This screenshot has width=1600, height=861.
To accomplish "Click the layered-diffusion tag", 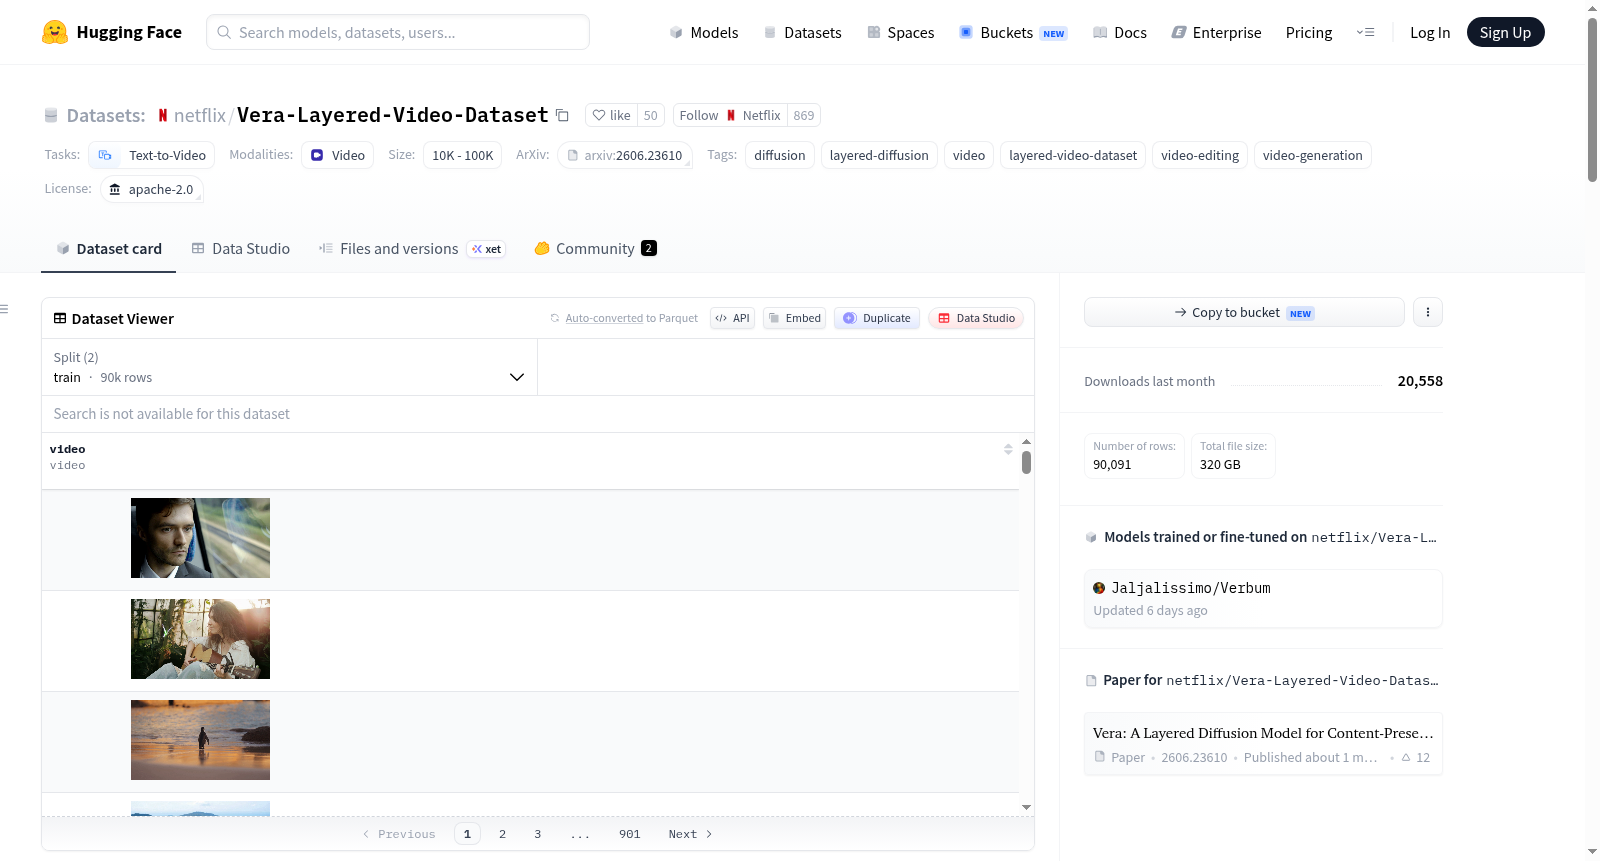I will [x=879, y=155].
